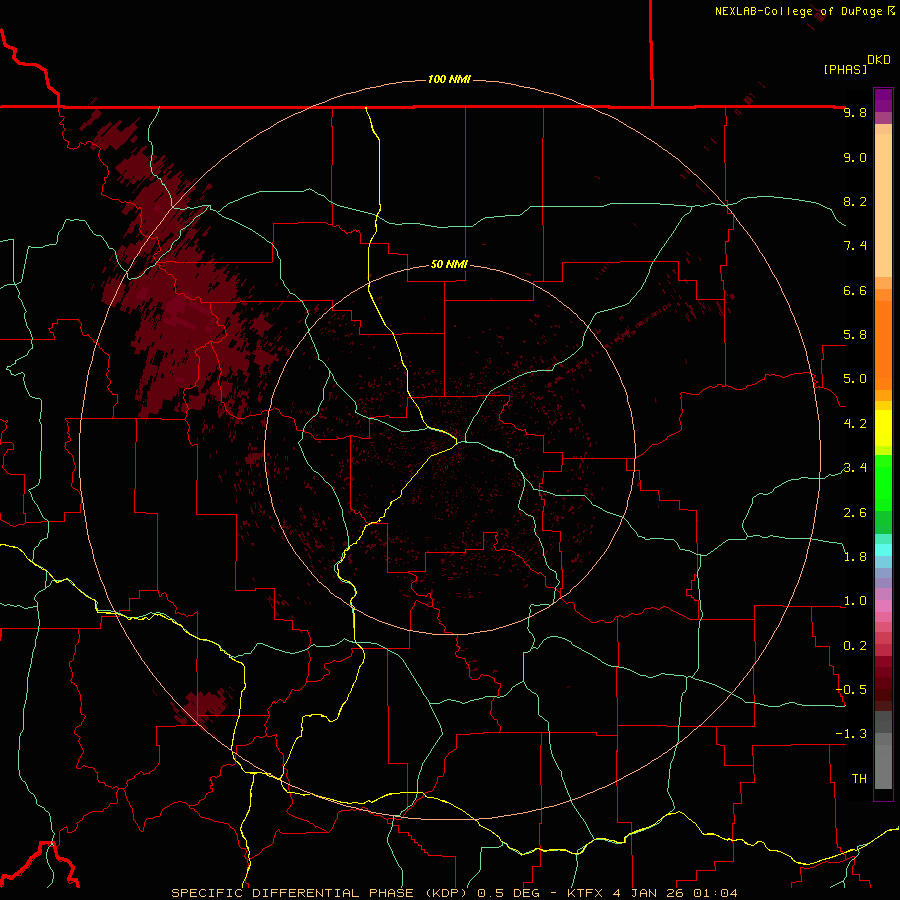This screenshot has height=900, width=900.
Task: Click the 3.4 legend value
Action: click(855, 468)
